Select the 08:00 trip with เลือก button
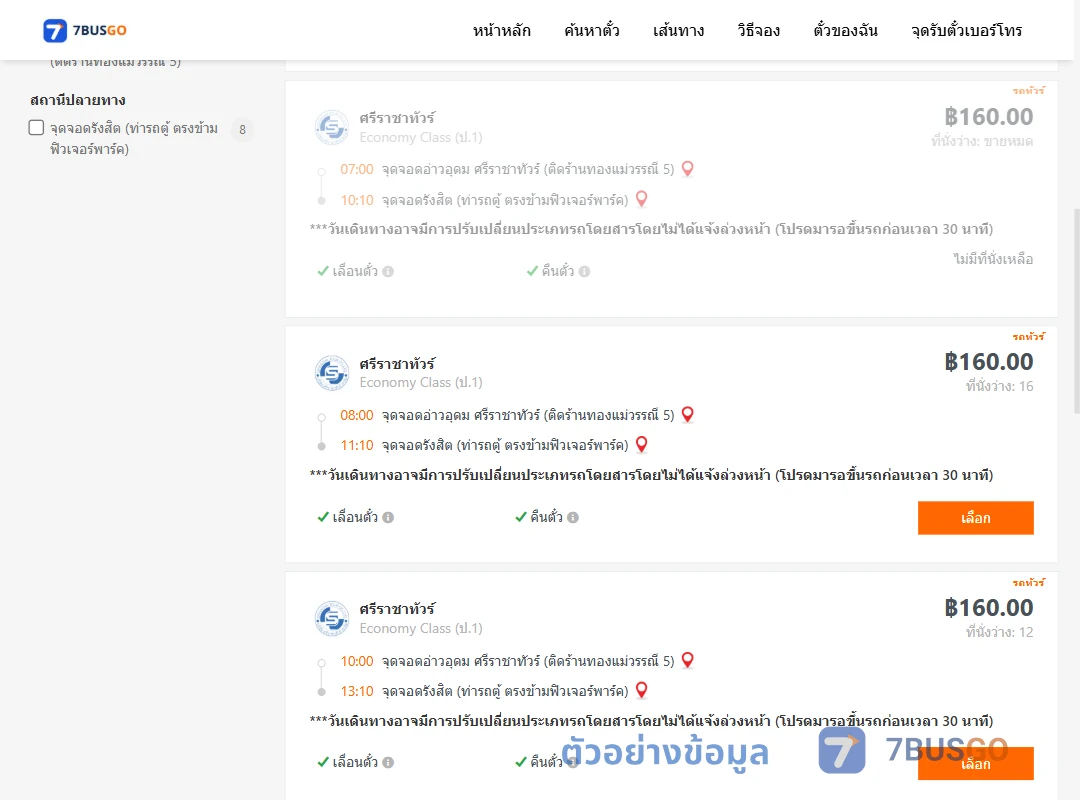Image resolution: width=1080 pixels, height=800 pixels. click(x=975, y=517)
